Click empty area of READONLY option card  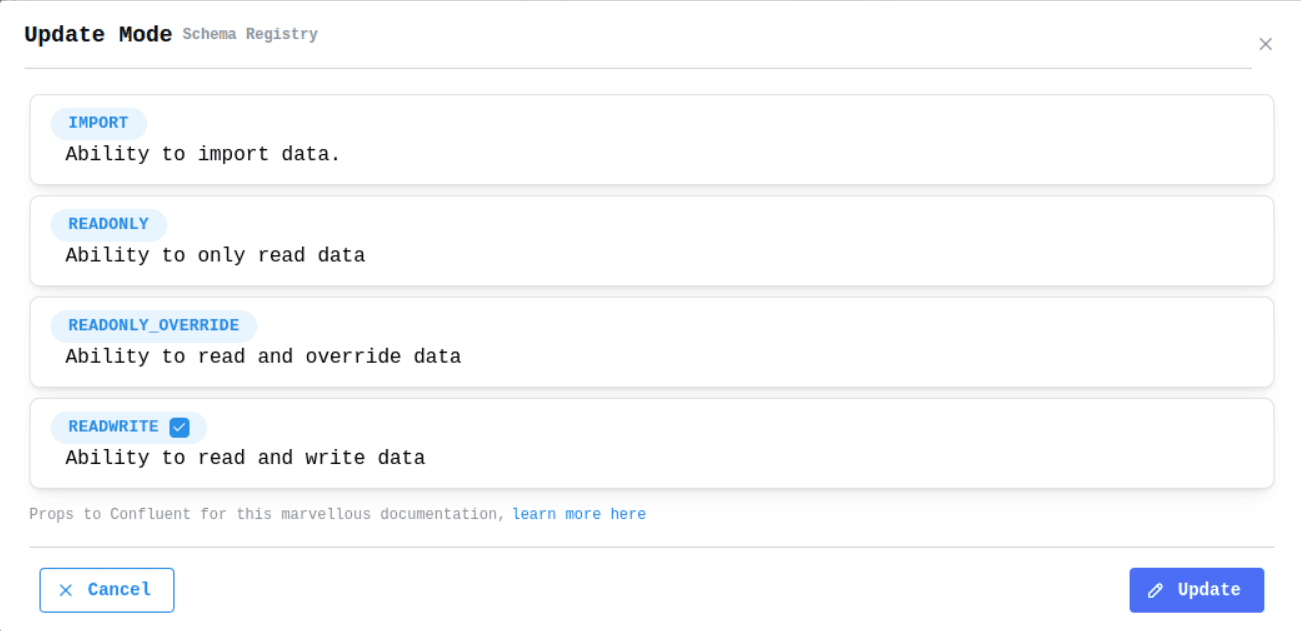pyautogui.click(x=800, y=241)
